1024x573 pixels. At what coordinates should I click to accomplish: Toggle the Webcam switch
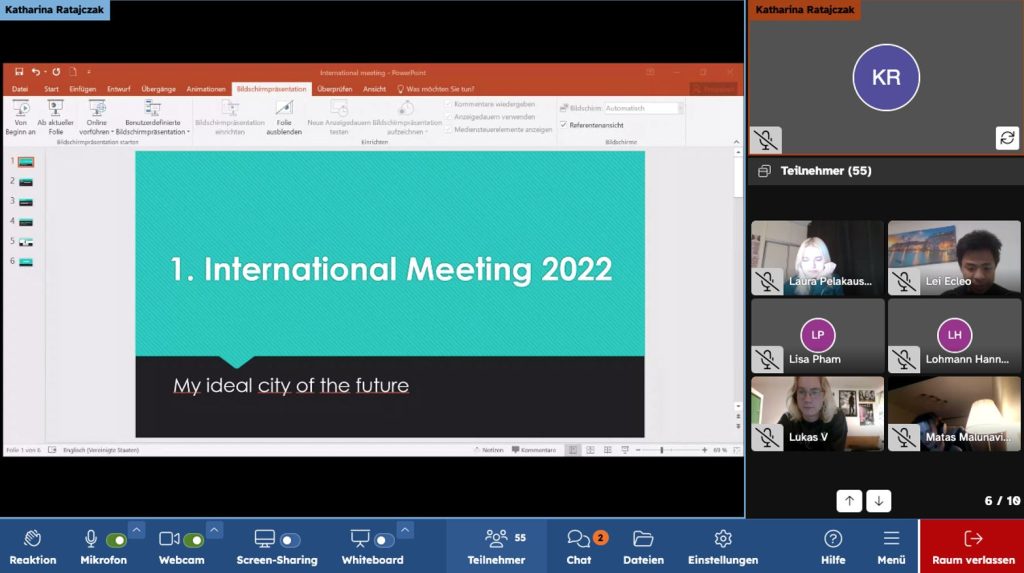tap(194, 540)
